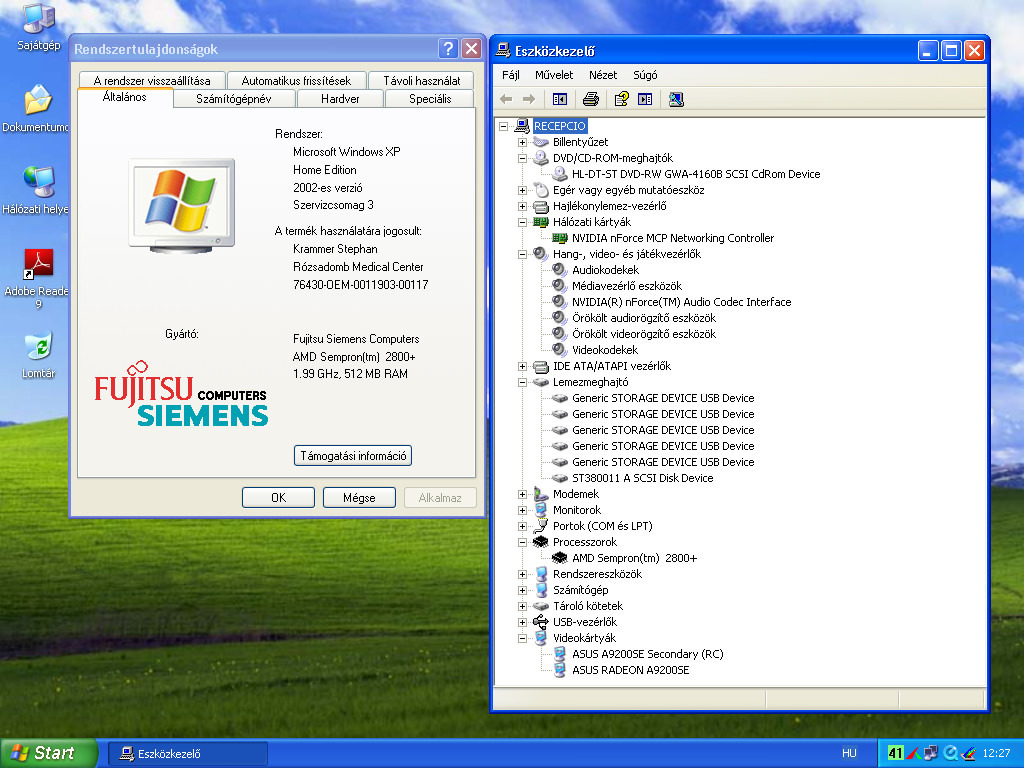Open the Súgó menu
The width and height of the screenshot is (1024, 768).
coord(645,75)
